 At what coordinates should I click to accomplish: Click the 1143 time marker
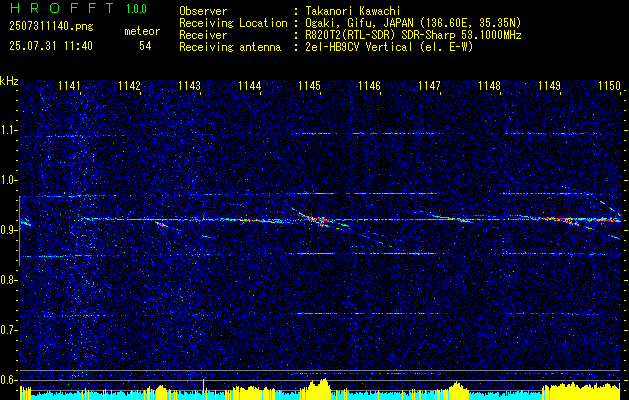point(189,86)
